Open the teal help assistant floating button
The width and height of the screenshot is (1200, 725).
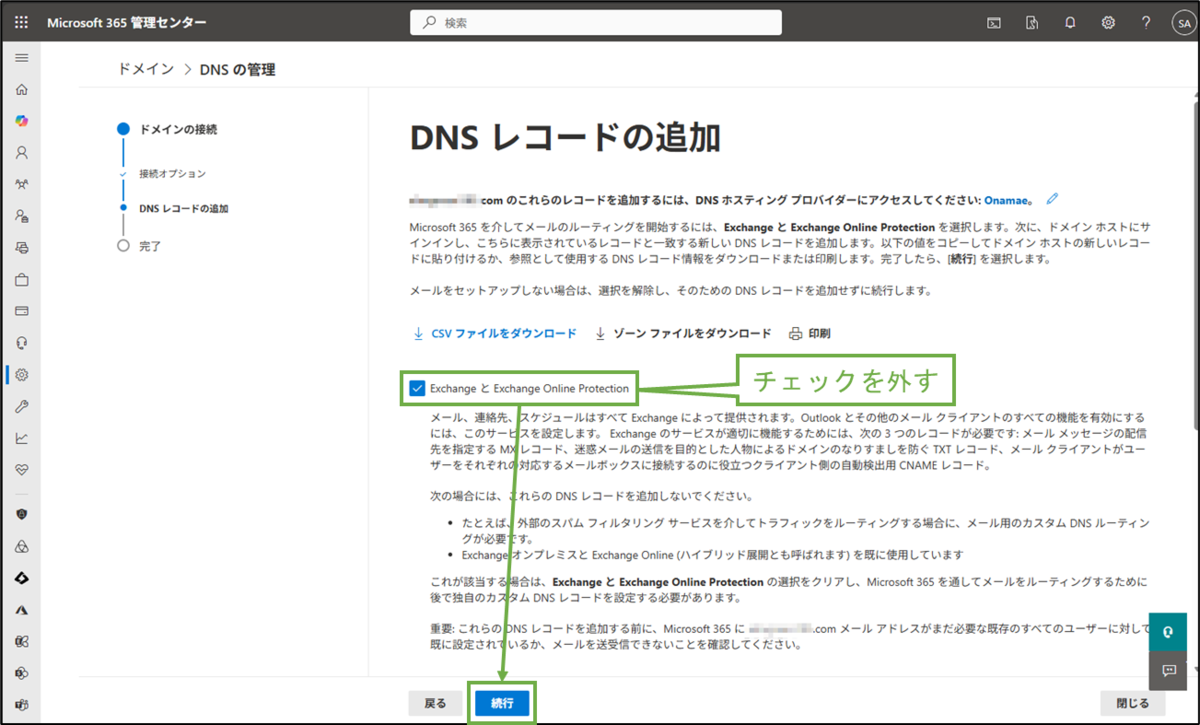pos(1168,631)
